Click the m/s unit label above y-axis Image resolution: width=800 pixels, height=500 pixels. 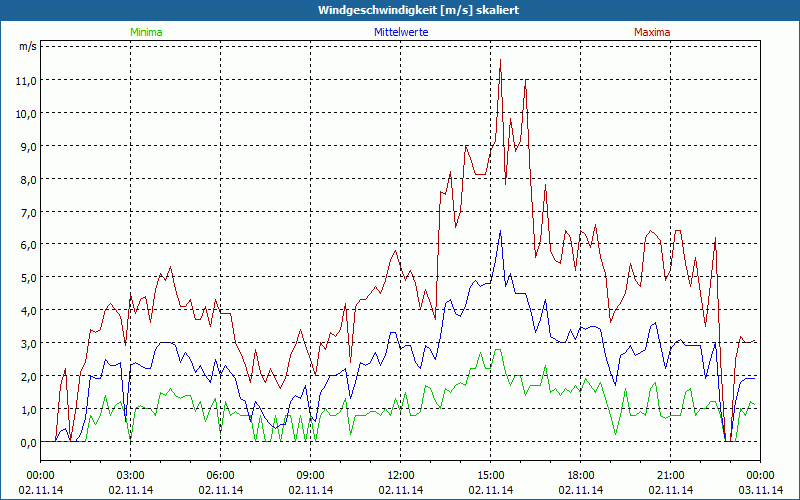point(27,46)
